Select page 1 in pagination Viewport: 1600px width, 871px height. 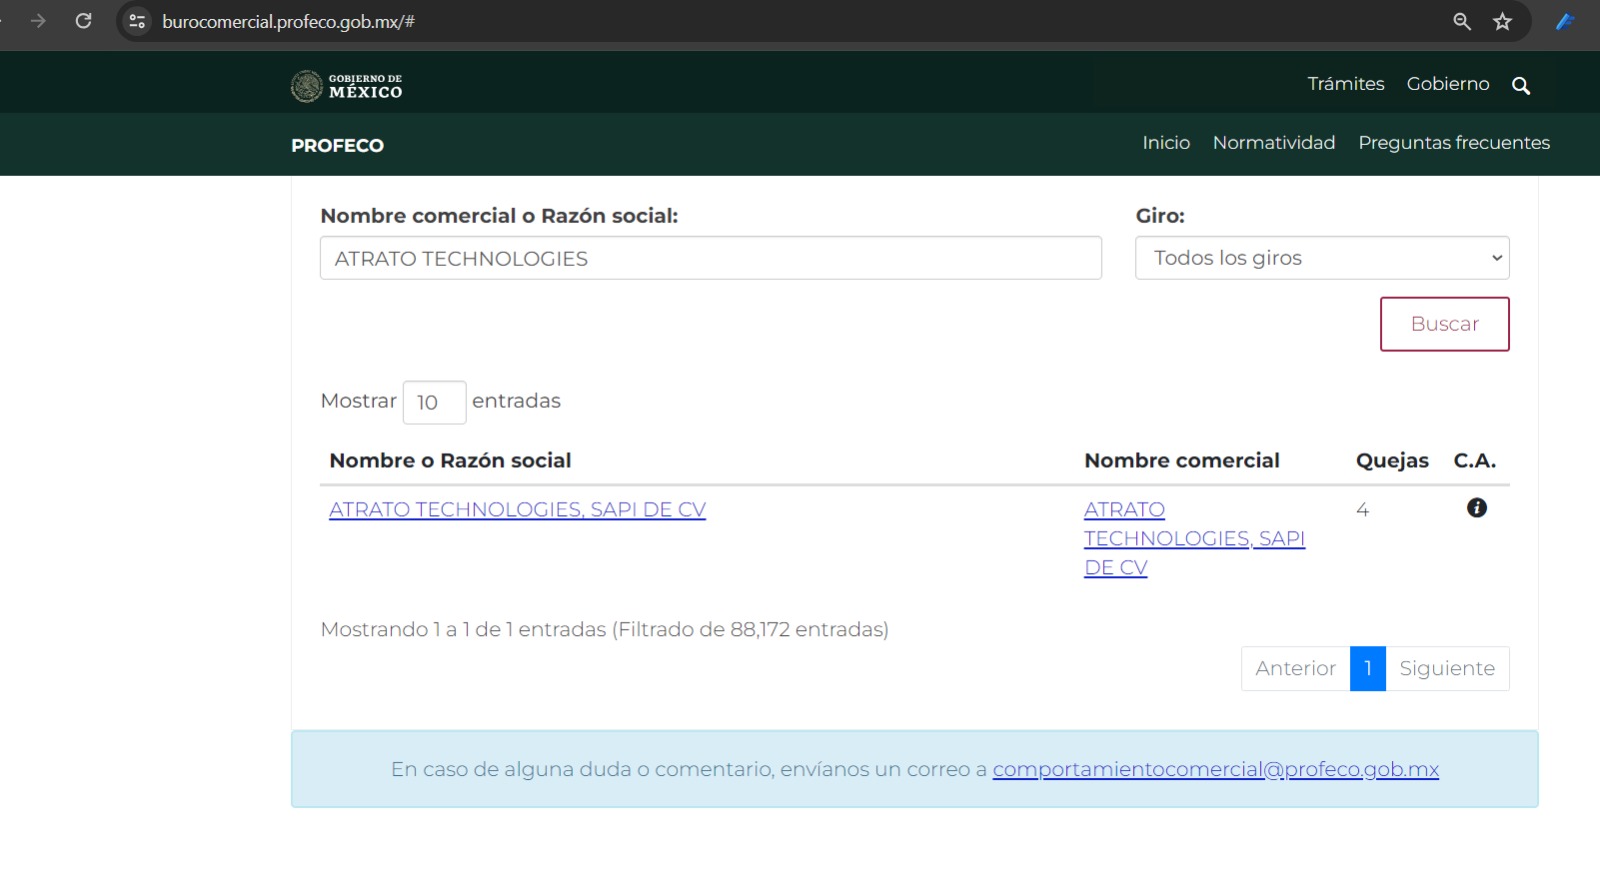pyautogui.click(x=1367, y=668)
